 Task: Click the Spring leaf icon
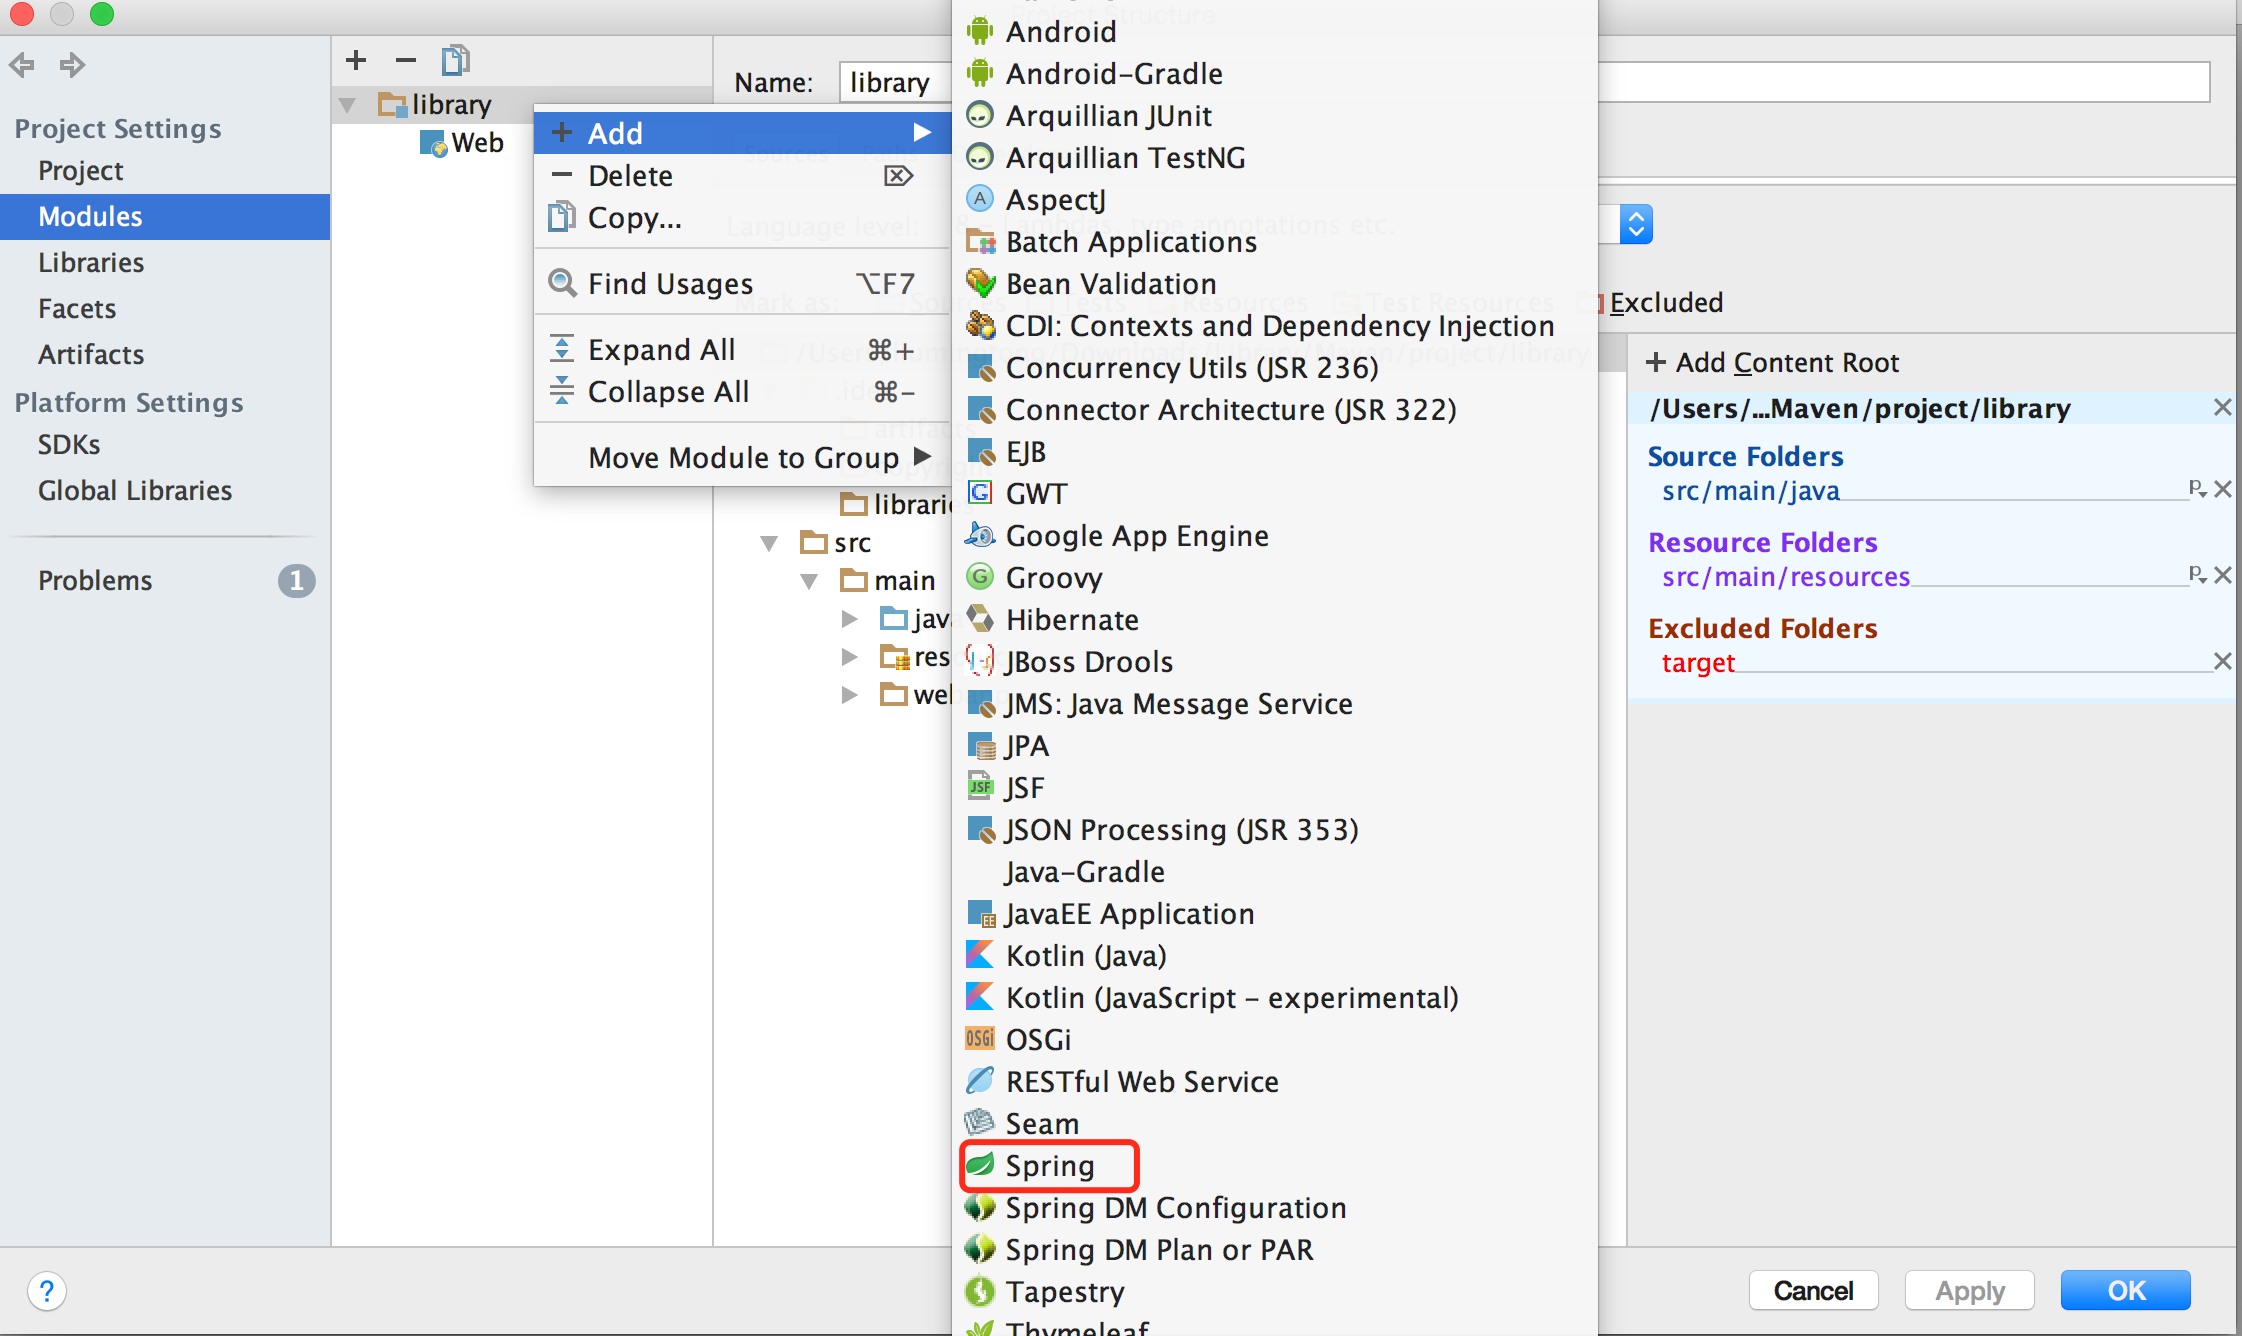coord(980,1165)
